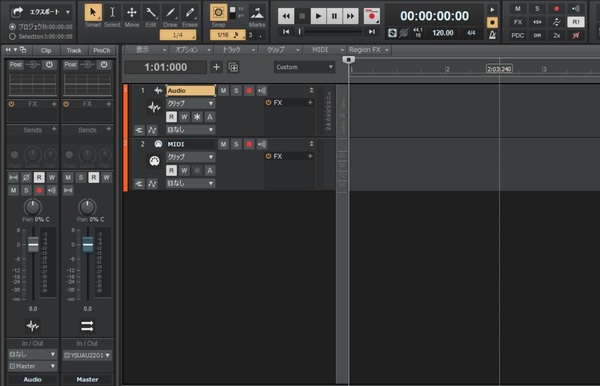Image resolution: width=600 pixels, height=386 pixels.
Task: Open the 1/16 snap resolution dropdown
Action: pos(228,35)
